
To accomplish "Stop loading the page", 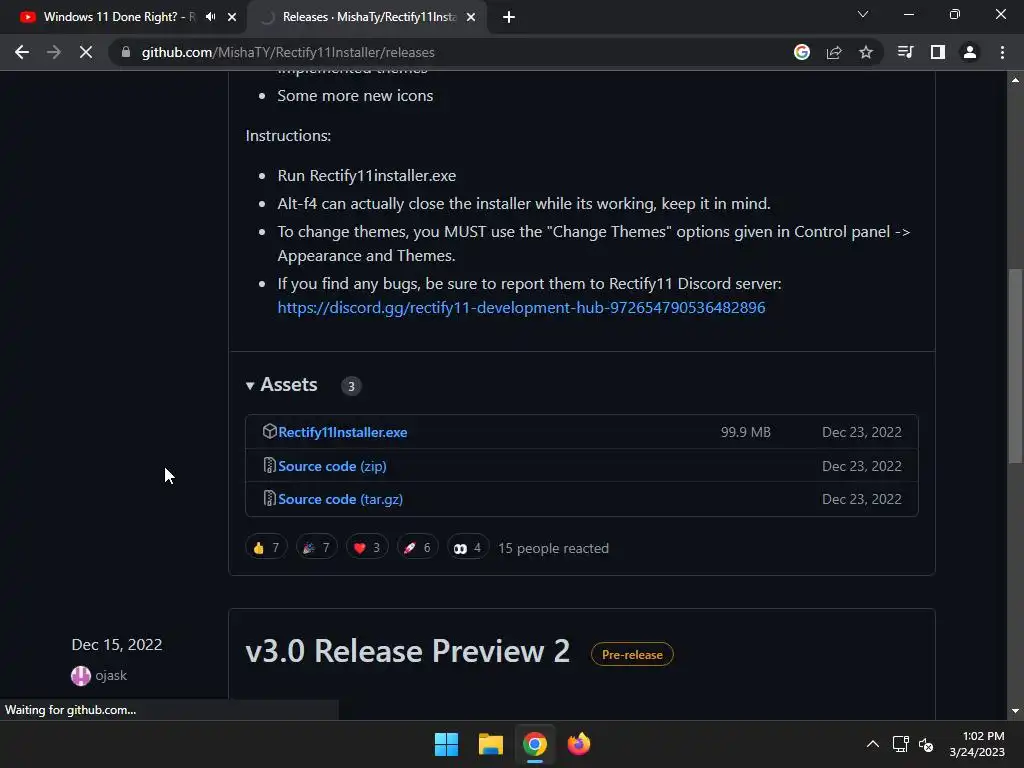I will pyautogui.click(x=86, y=52).
